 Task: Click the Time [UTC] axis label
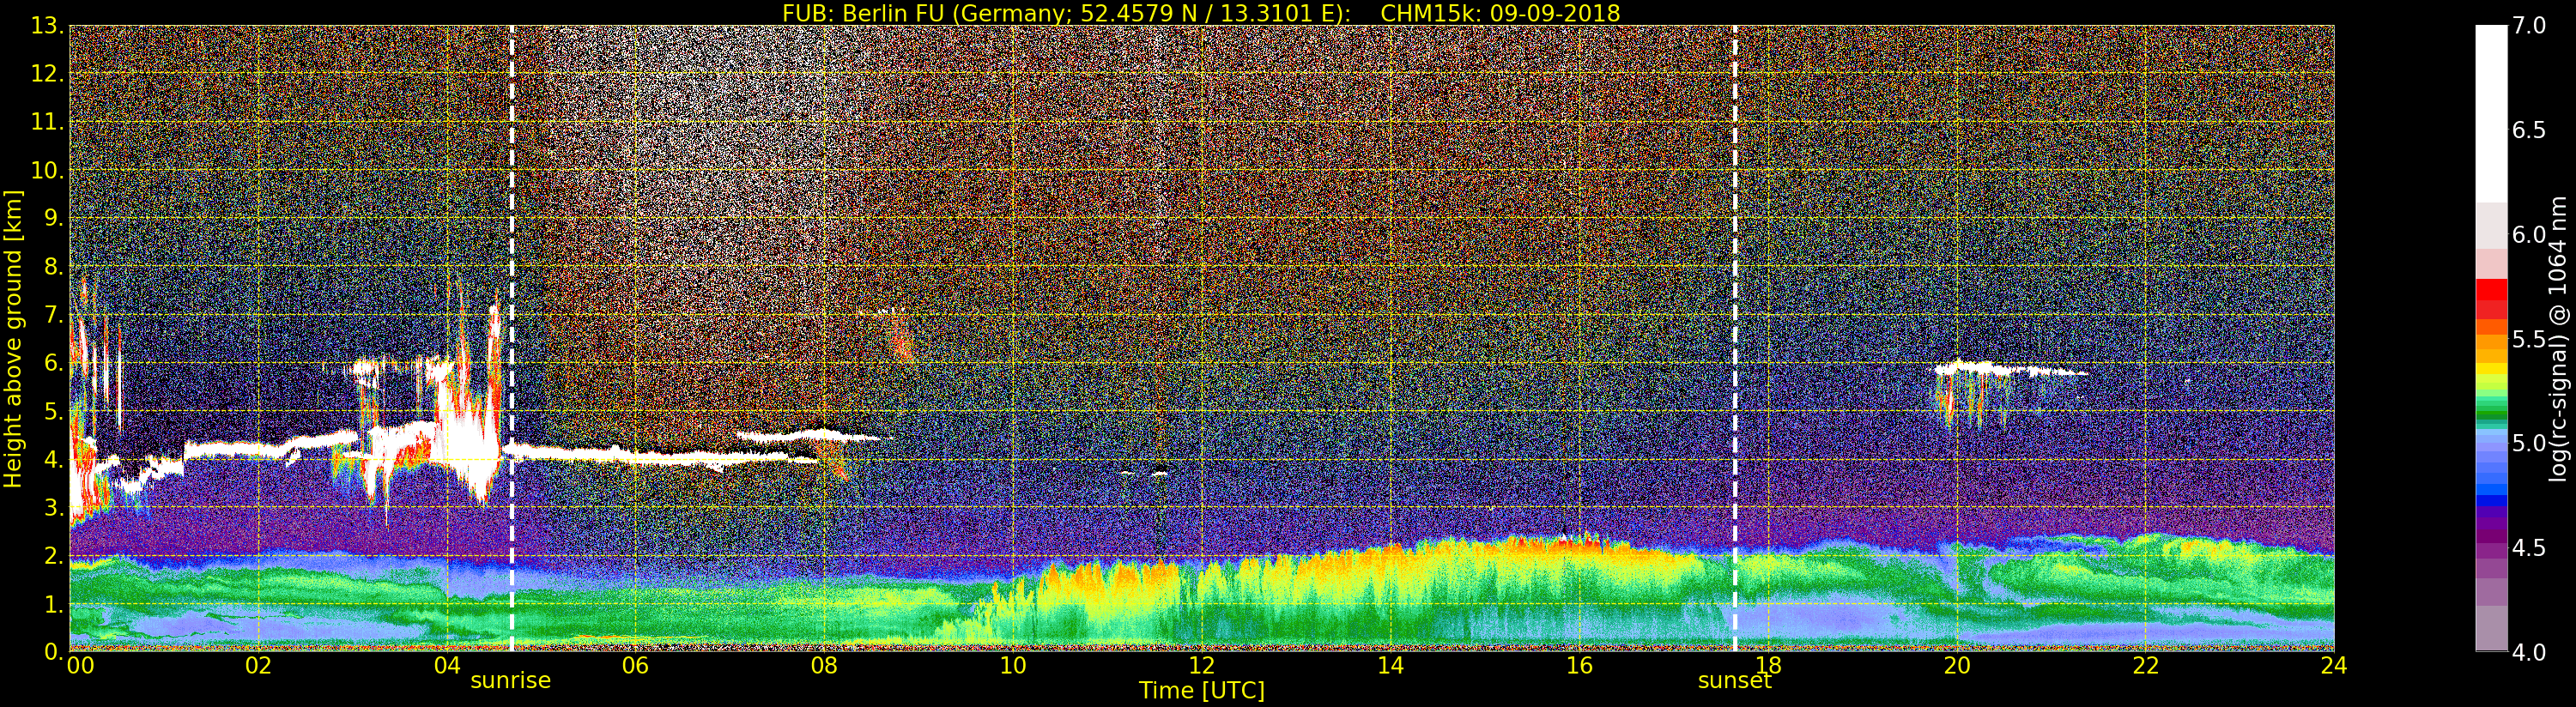point(1201,690)
